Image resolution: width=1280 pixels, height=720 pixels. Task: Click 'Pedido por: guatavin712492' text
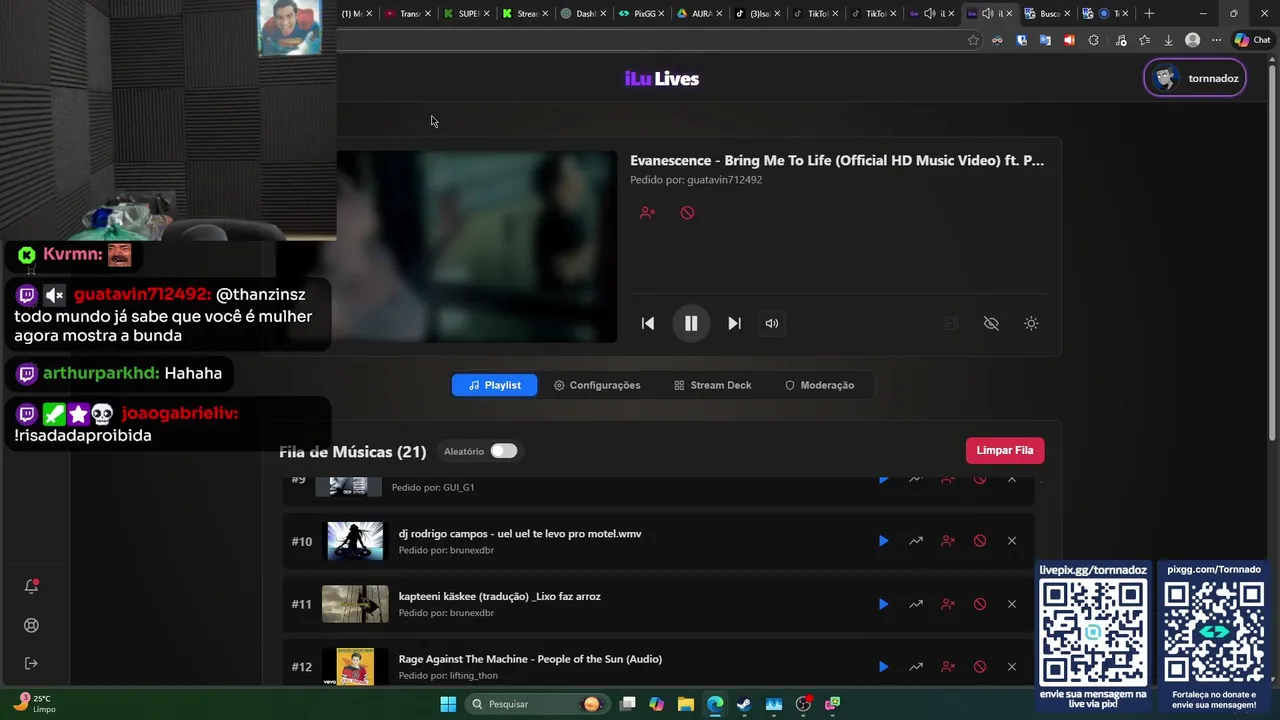point(696,180)
